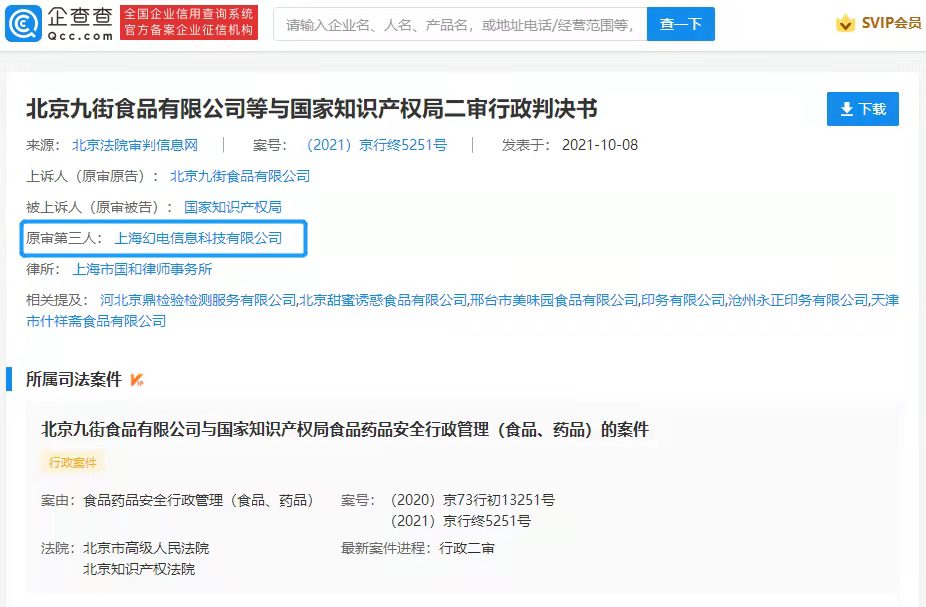Image resolution: width=926 pixels, height=607 pixels.
Task: Click the red 全国企业信用查询系统 banner
Action: (x=189, y=23)
